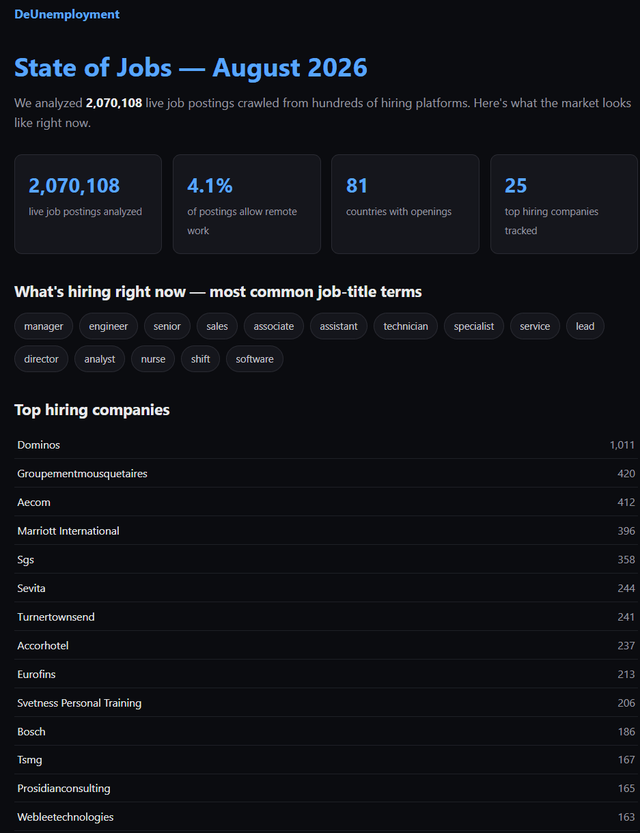Choose the 'shift' term chip
Viewport: 640px width, 833px height.
(x=200, y=359)
